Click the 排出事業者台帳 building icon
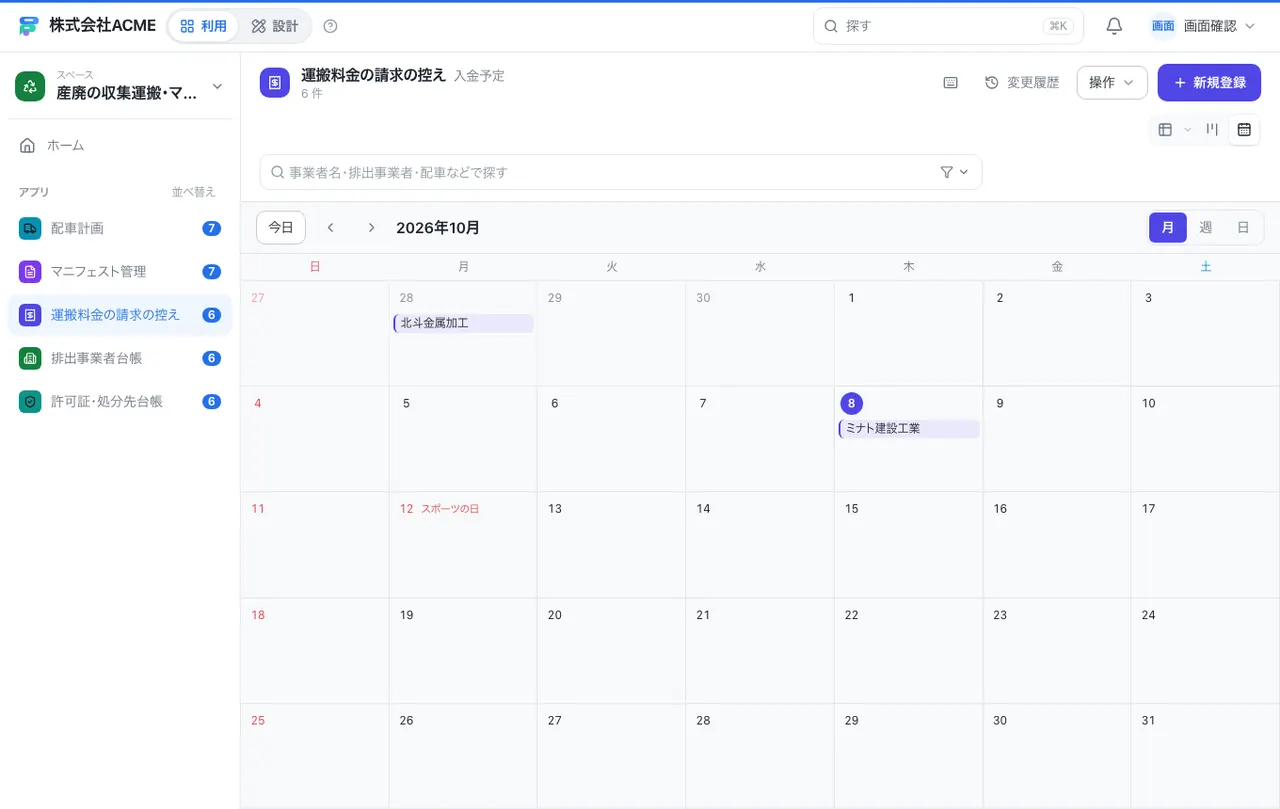This screenshot has height=809, width=1280. tap(30, 358)
